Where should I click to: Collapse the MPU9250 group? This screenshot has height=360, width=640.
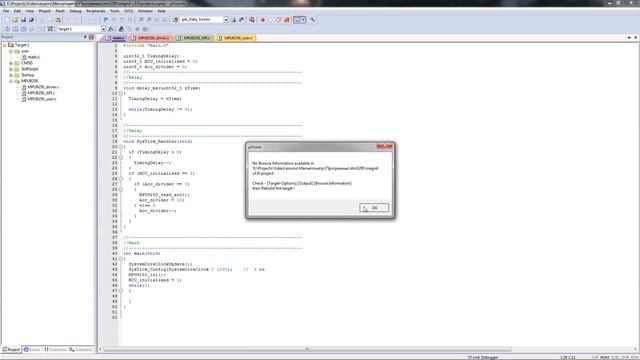point(11,81)
